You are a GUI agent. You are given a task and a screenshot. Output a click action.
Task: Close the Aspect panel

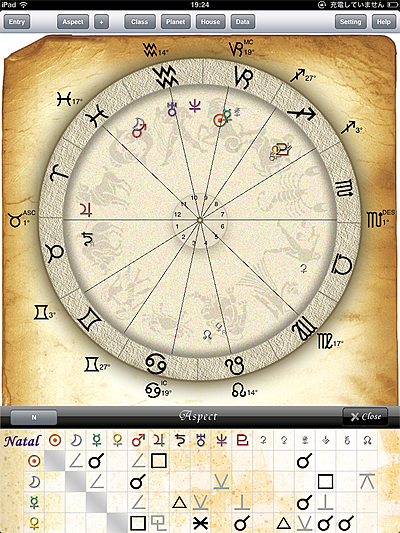365,417
